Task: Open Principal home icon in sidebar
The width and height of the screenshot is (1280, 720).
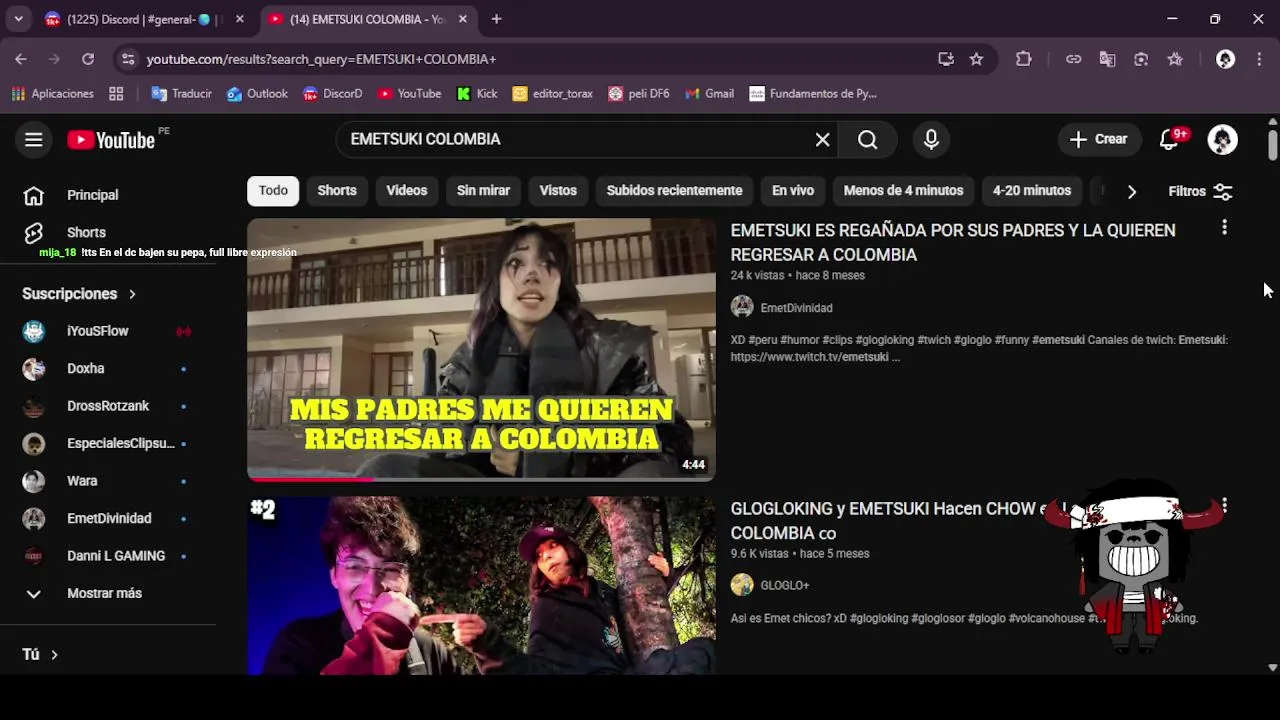Action: [x=34, y=195]
